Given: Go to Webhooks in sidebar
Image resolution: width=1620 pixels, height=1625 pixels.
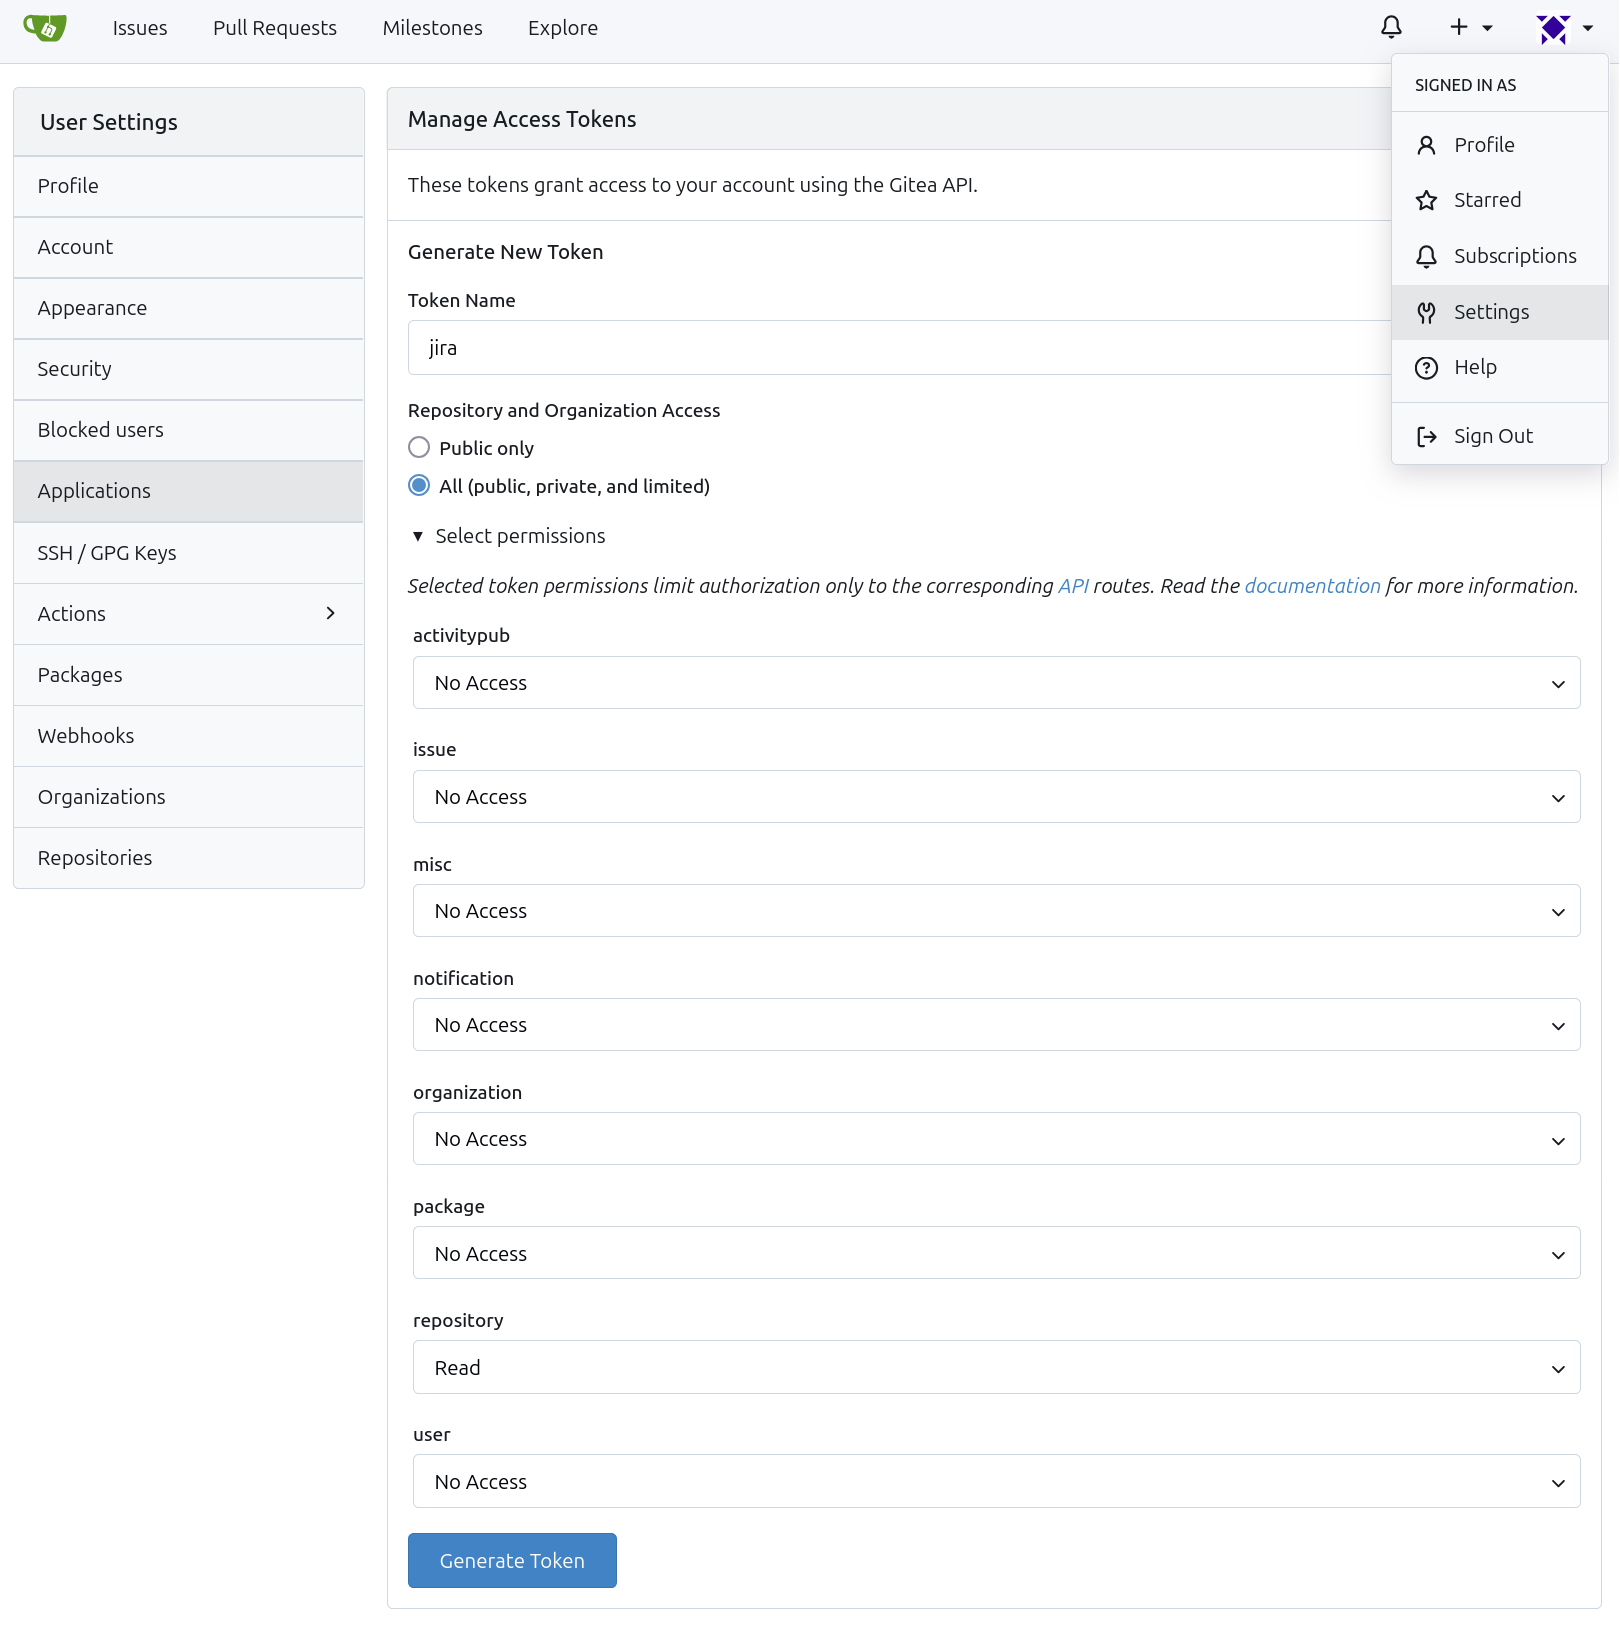Looking at the screenshot, I should tap(189, 736).
